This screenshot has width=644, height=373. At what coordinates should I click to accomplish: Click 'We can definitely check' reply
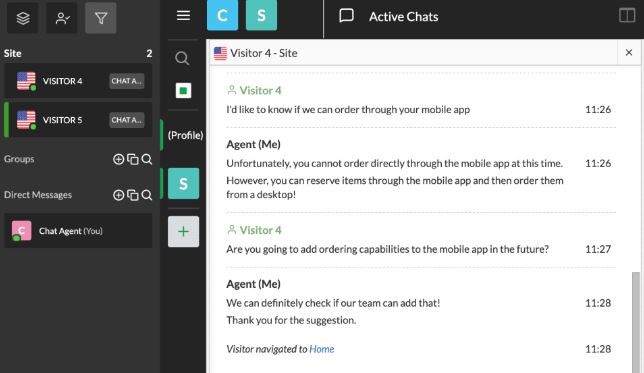(x=333, y=303)
